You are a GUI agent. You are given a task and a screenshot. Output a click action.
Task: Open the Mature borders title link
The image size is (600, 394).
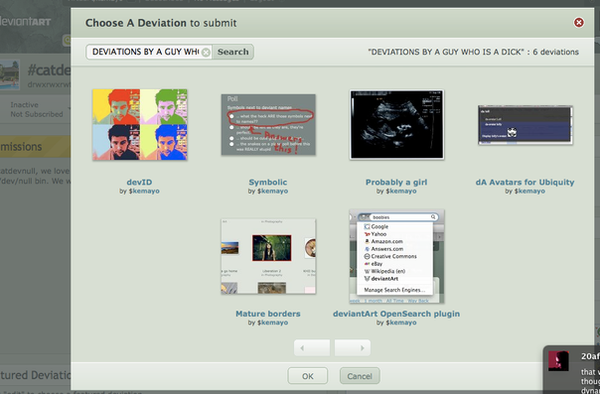click(268, 314)
